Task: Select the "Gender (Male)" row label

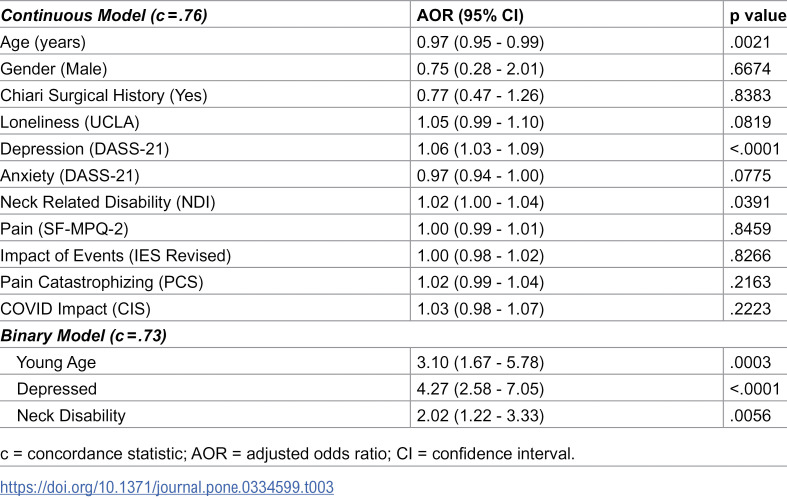Action: pos(53,69)
